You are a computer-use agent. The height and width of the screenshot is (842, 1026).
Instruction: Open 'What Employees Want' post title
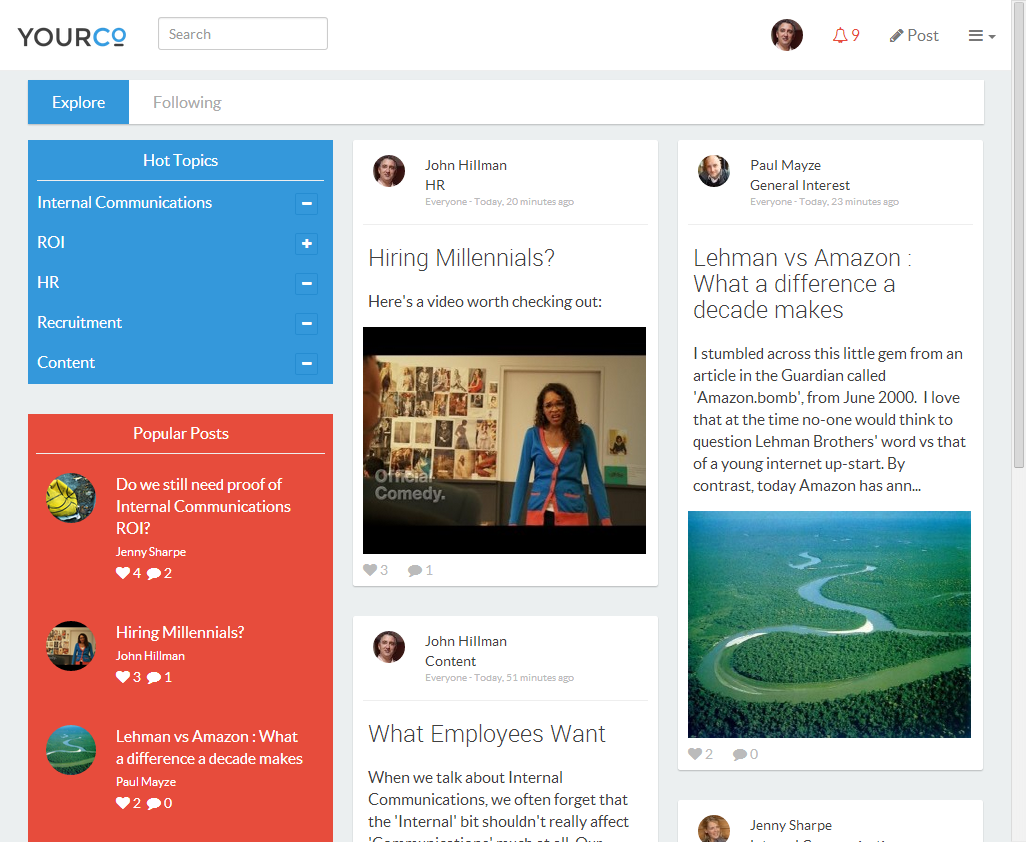tap(487, 734)
